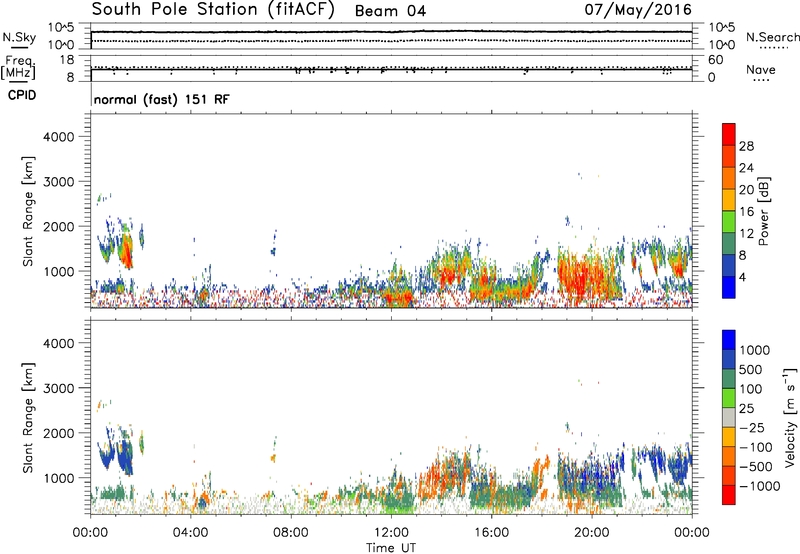Select the 'Freq. [MHz]' axis label
This screenshot has height=554, width=800.
point(19,67)
